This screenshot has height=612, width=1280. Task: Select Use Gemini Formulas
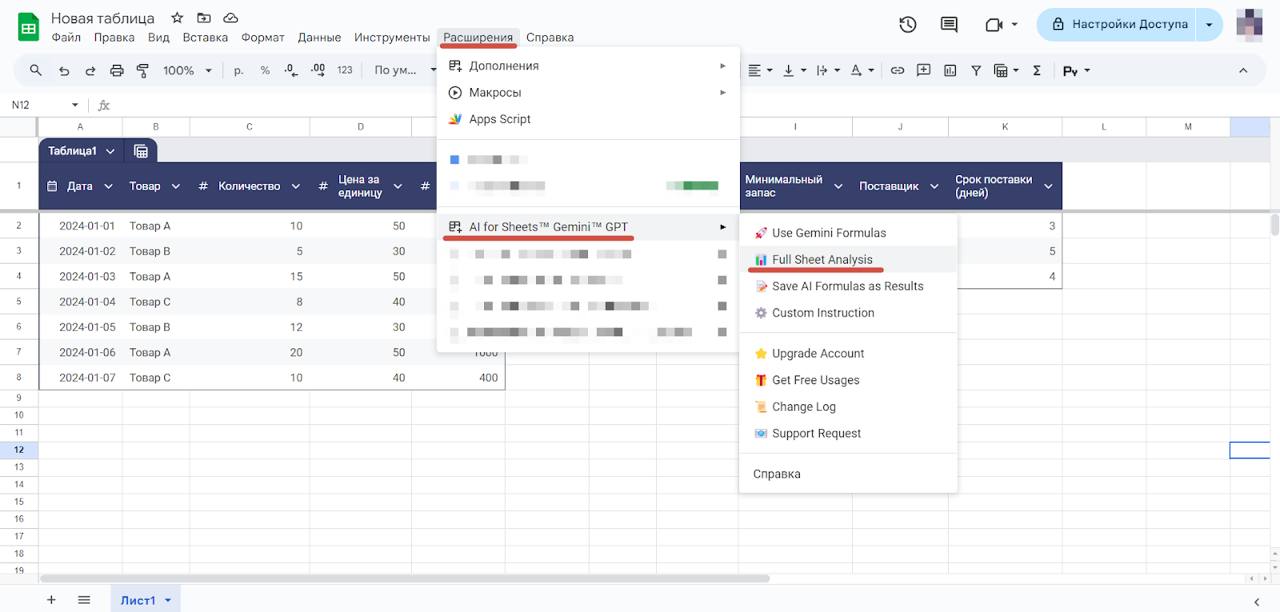click(848, 233)
